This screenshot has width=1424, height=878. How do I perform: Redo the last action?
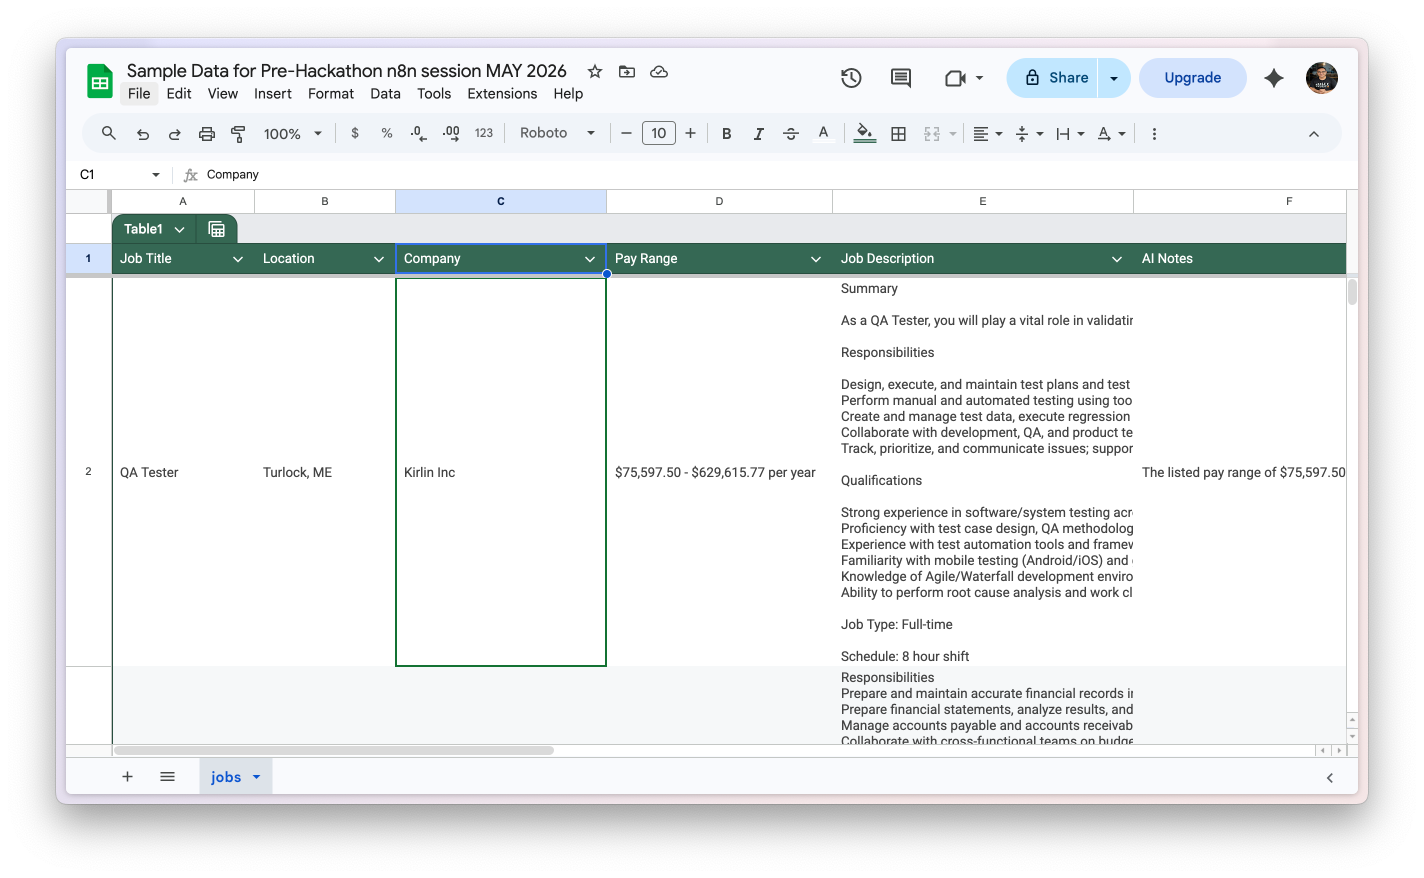tap(174, 134)
